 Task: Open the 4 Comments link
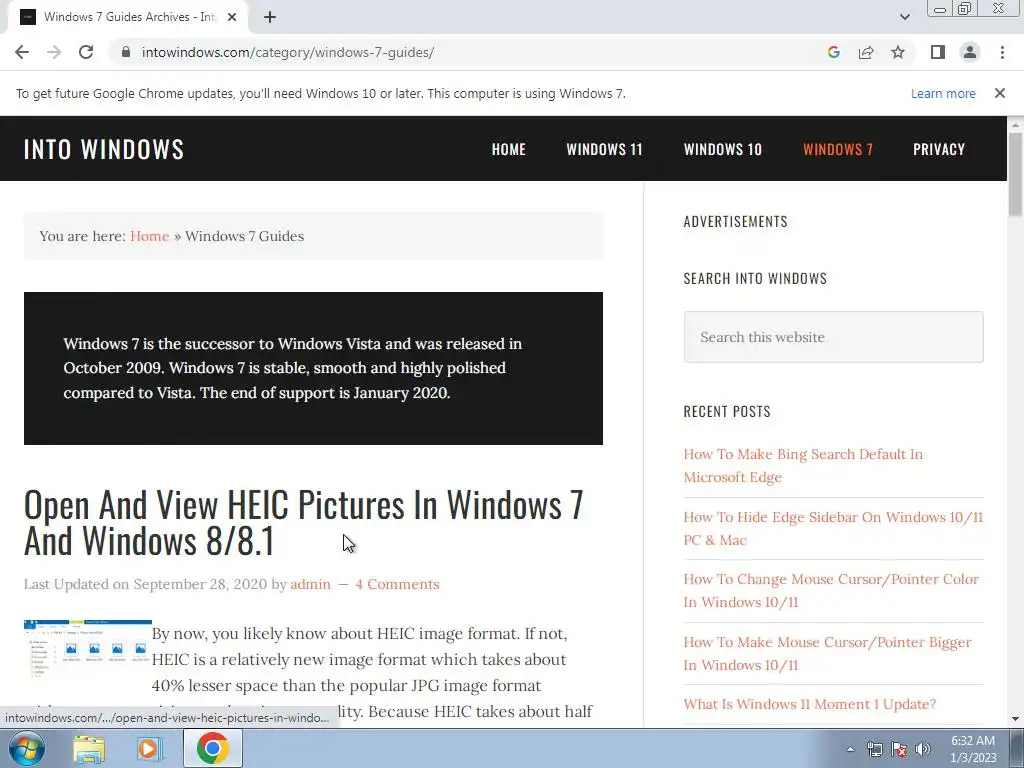click(x=397, y=584)
